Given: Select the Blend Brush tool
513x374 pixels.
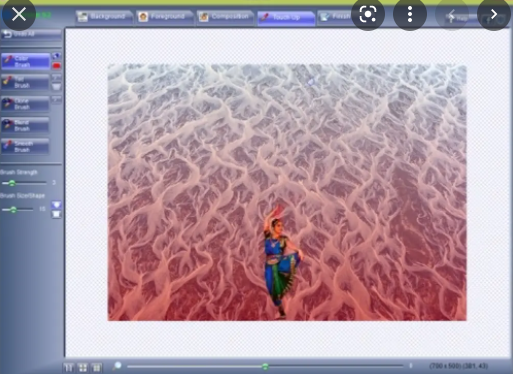Looking at the screenshot, I should (25, 125).
